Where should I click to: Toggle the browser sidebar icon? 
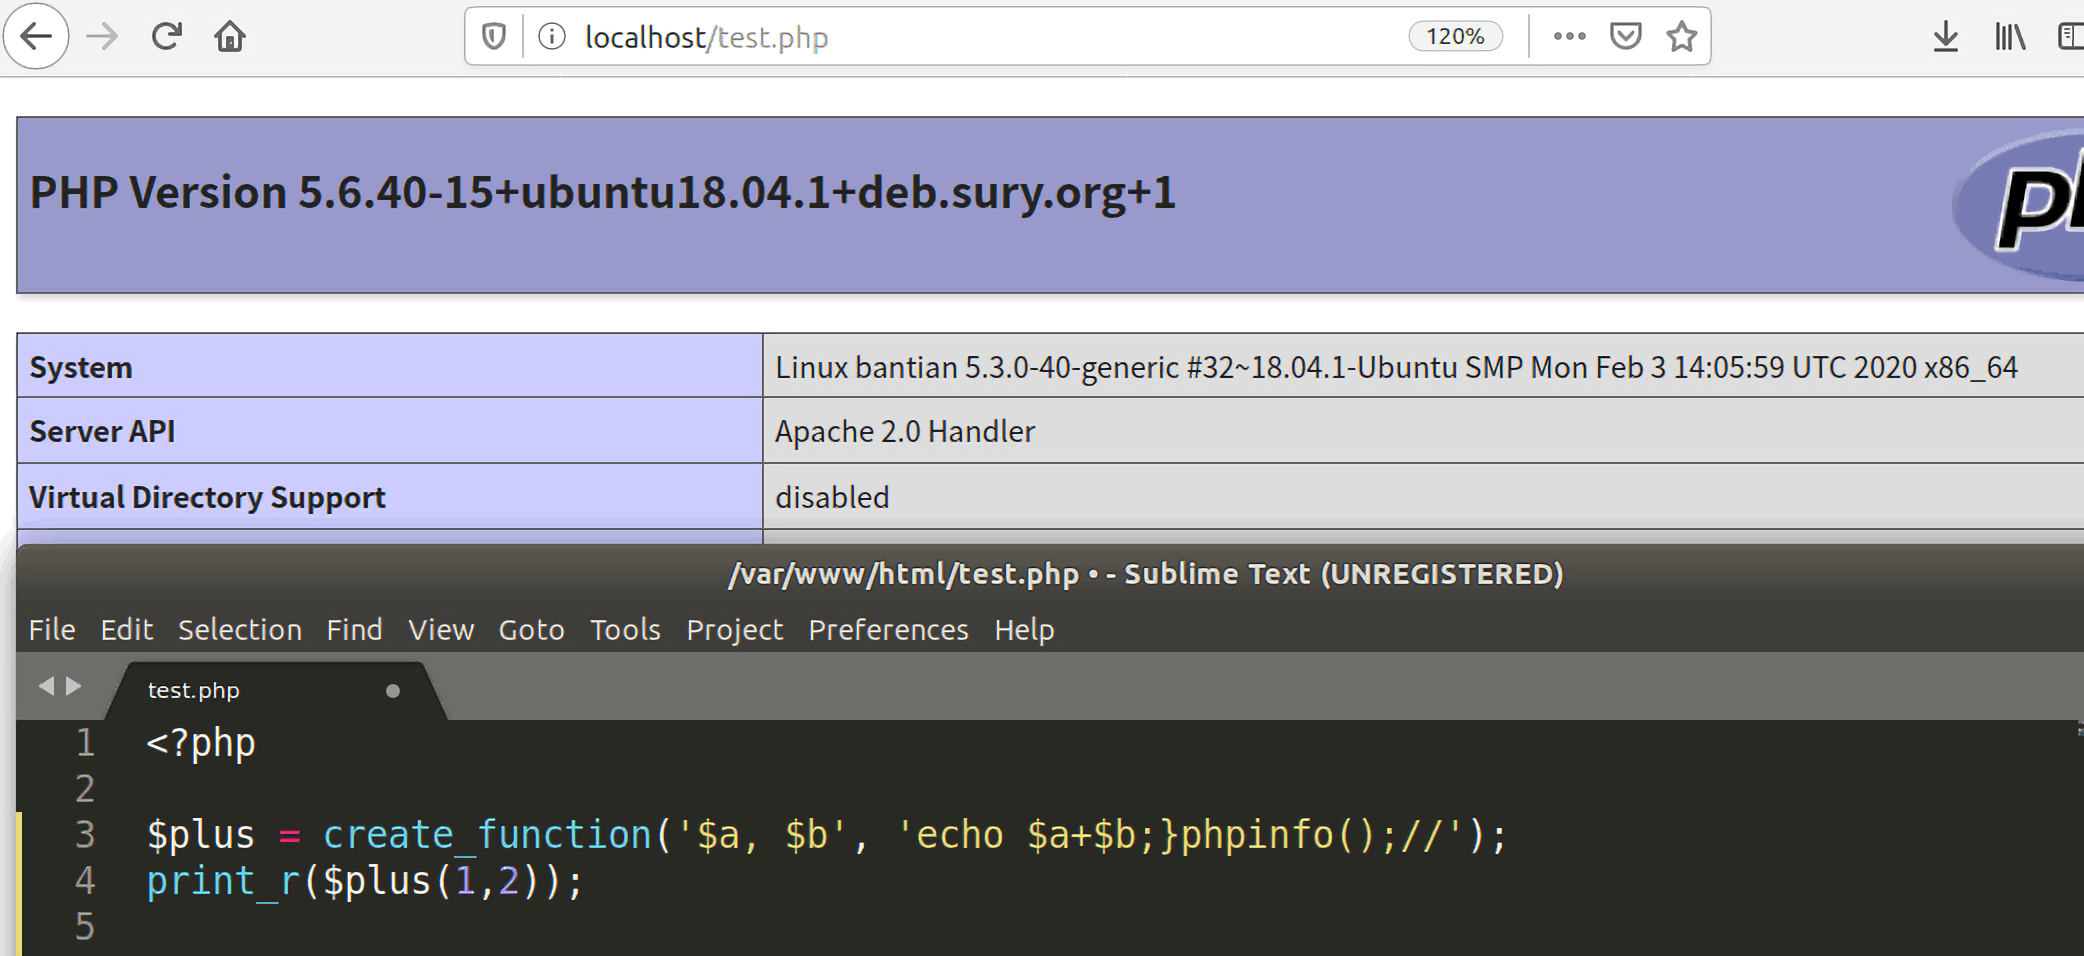click(x=2071, y=37)
